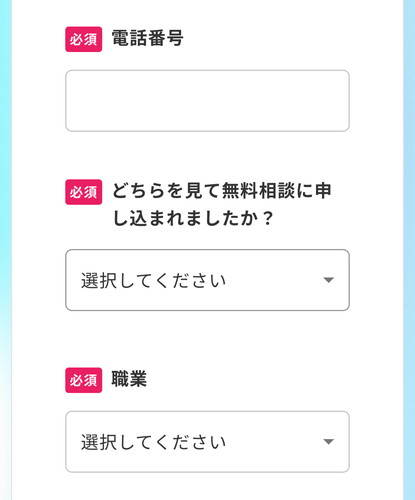Select the 電話番号 field label
Screen dimensions: 415x500
[147, 38]
